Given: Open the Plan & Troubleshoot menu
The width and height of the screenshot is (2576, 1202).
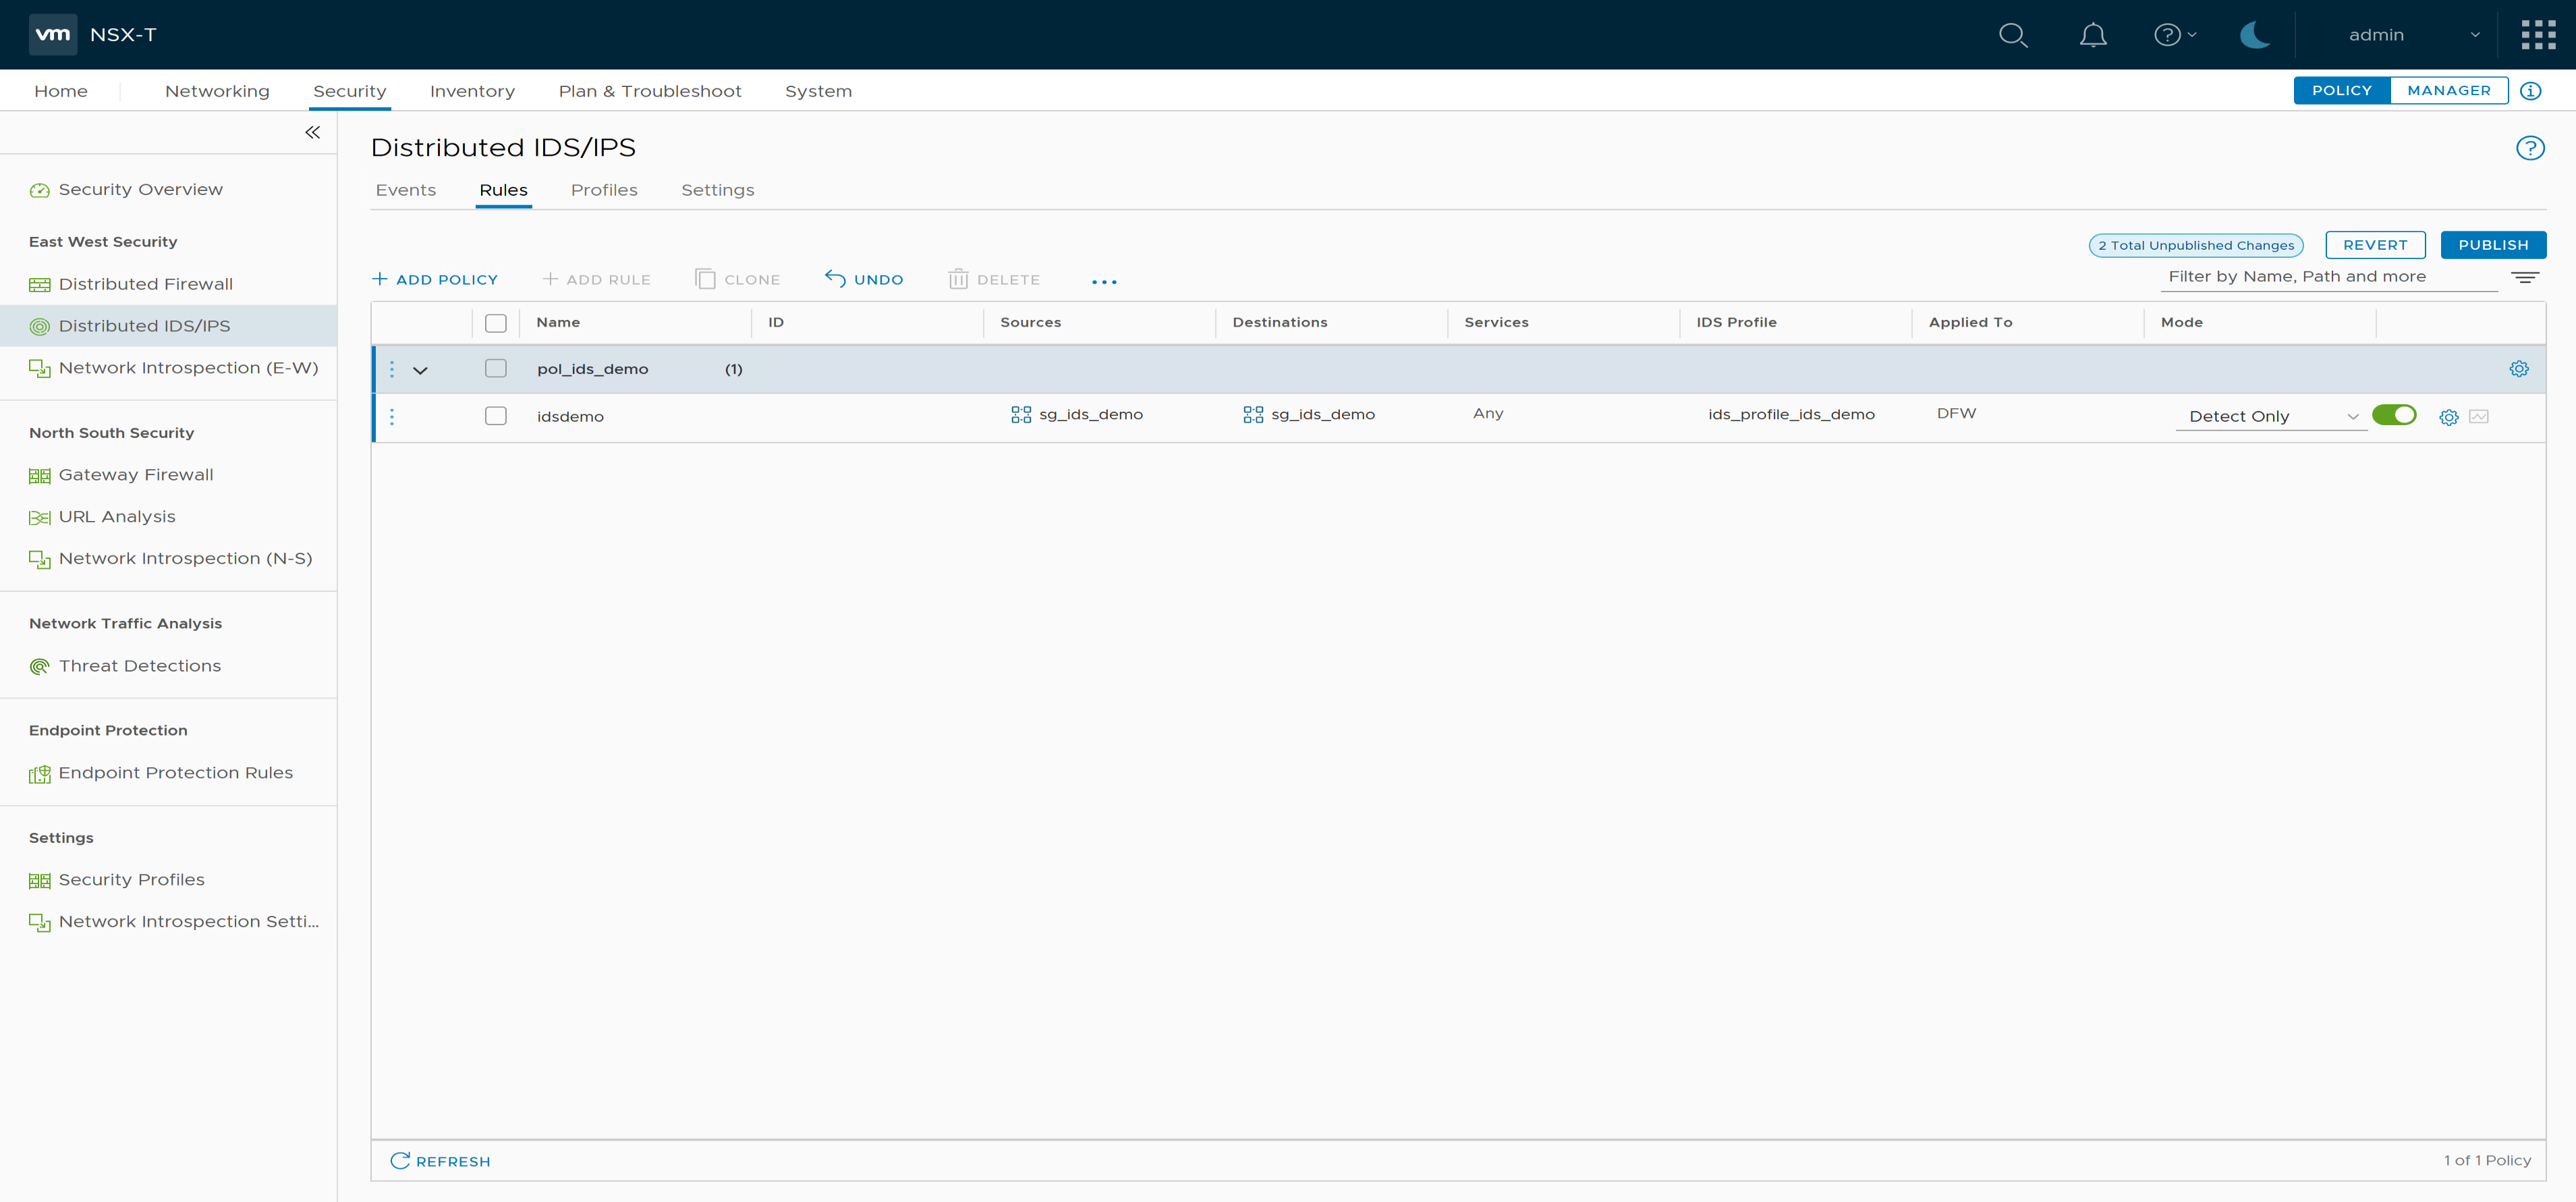Looking at the screenshot, I should pos(650,91).
